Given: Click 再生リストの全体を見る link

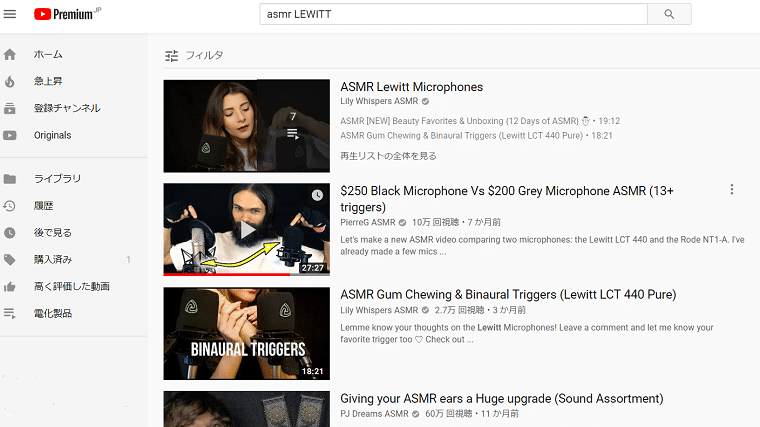Looking at the screenshot, I should click(x=388, y=156).
